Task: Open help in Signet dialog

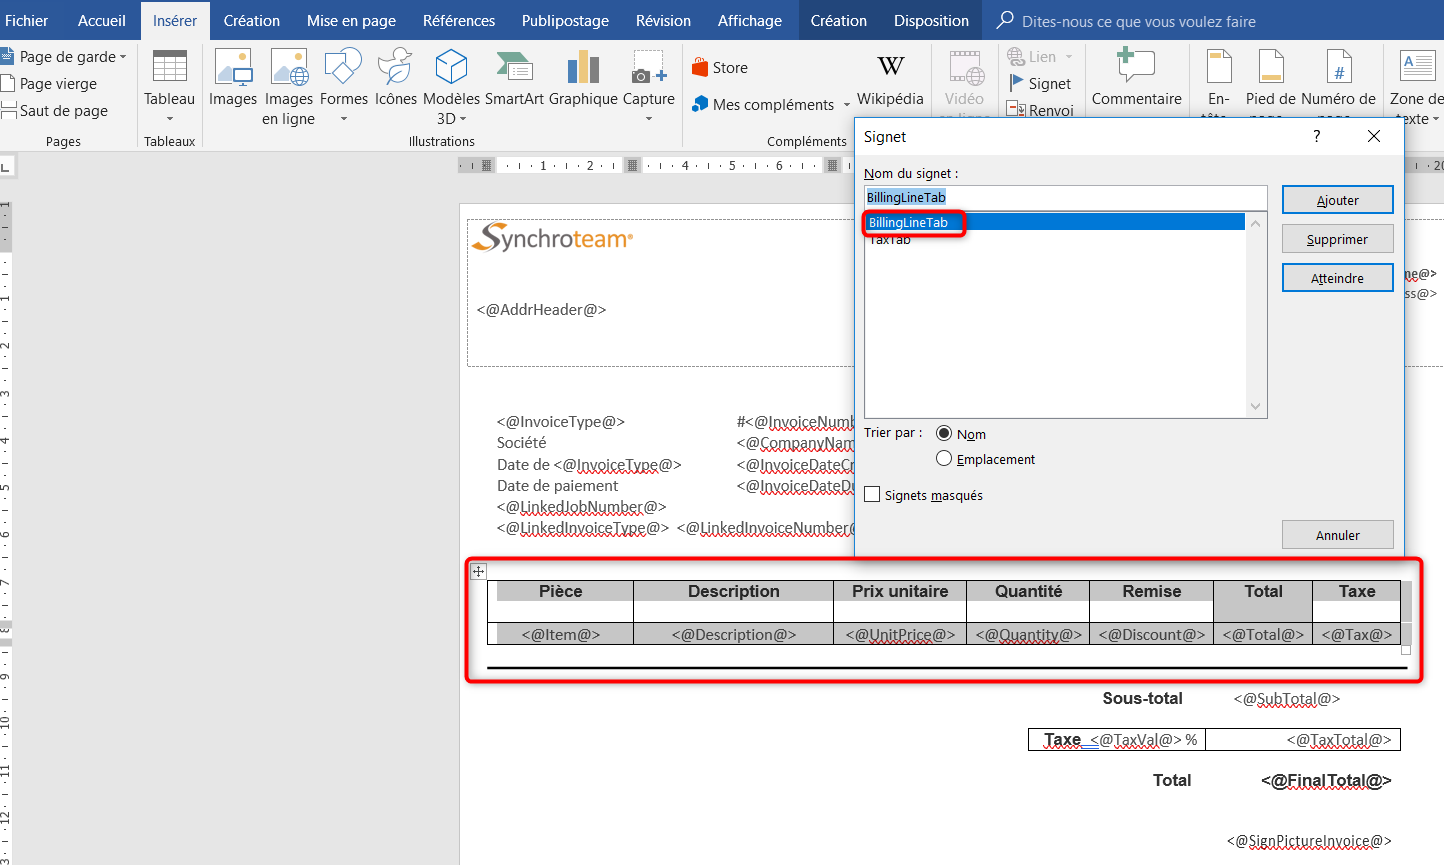Action: (x=1317, y=136)
